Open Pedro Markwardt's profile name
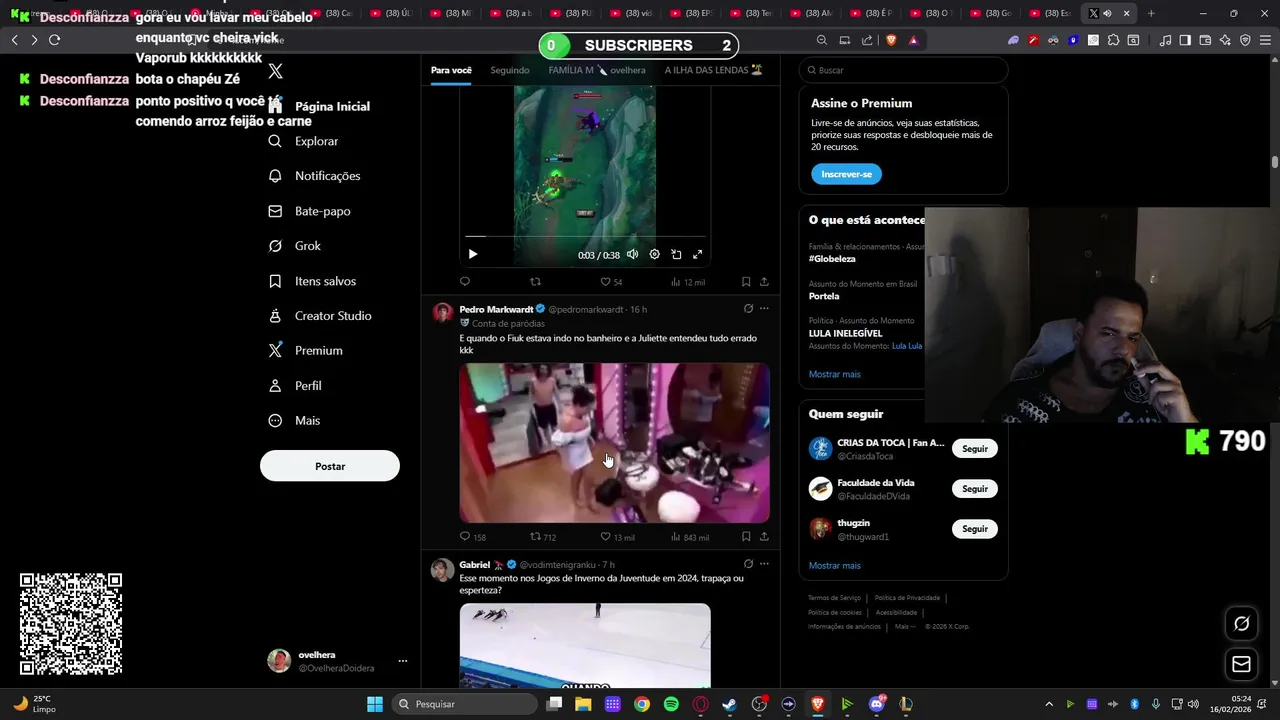 pyautogui.click(x=496, y=309)
